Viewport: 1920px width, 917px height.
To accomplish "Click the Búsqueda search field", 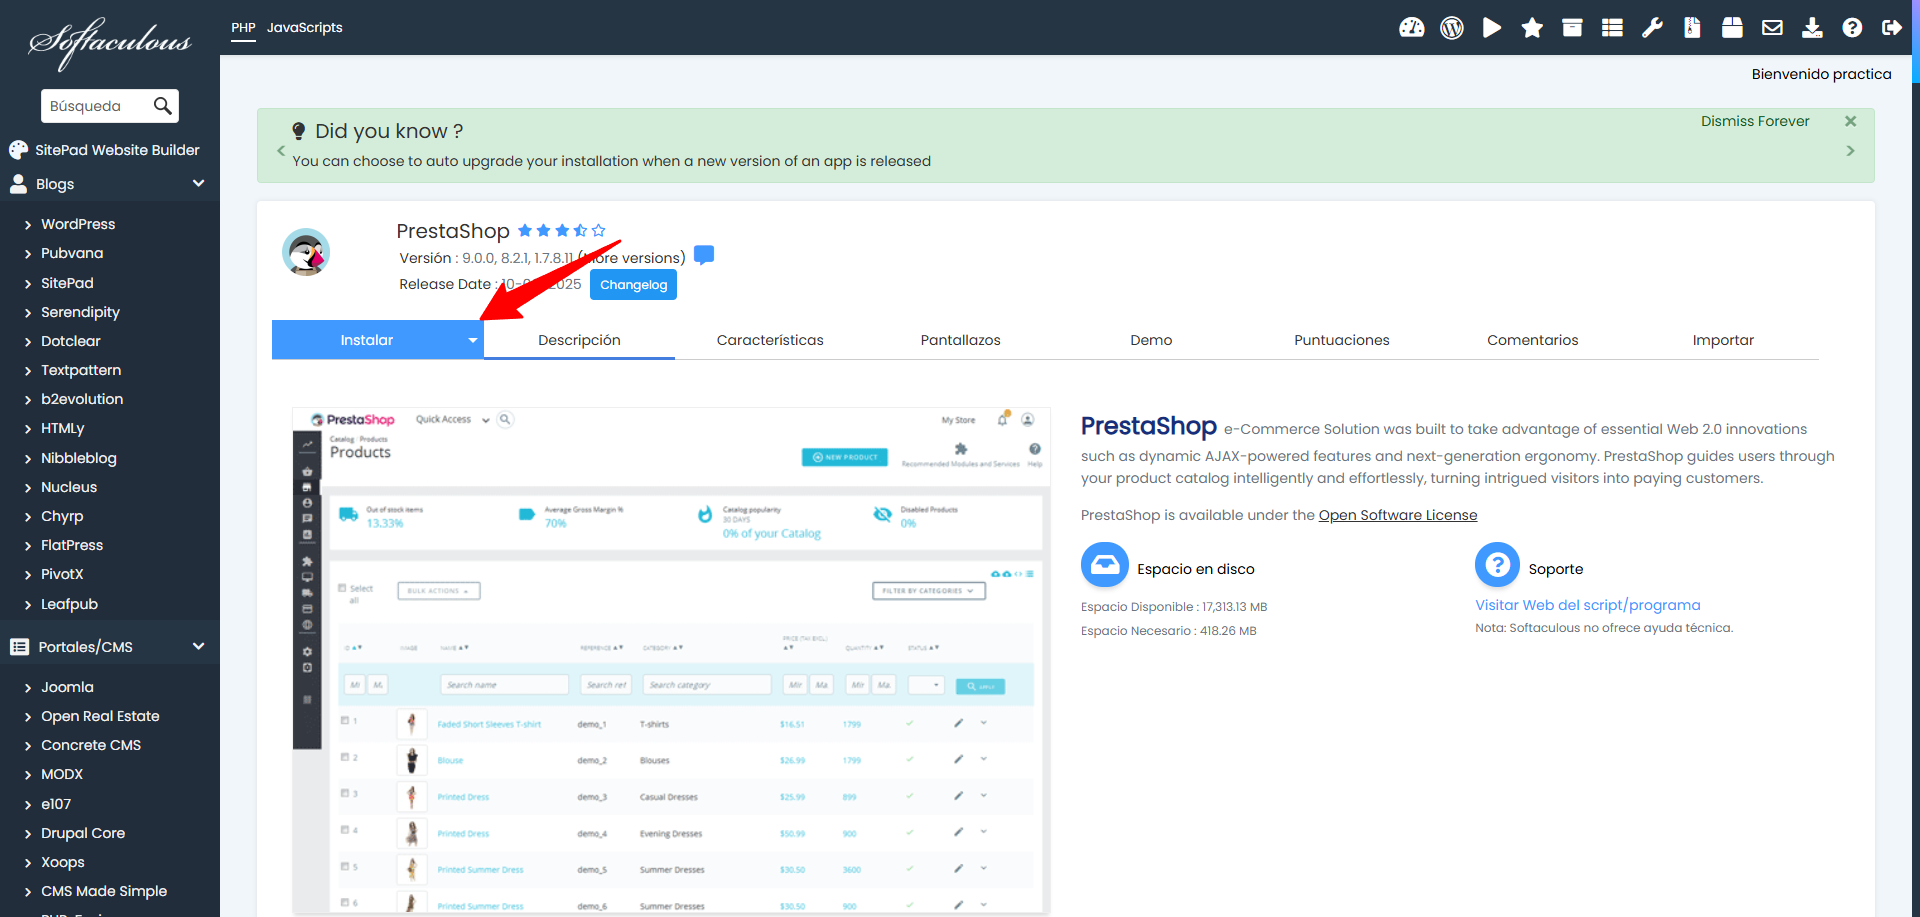I will pos(93,106).
